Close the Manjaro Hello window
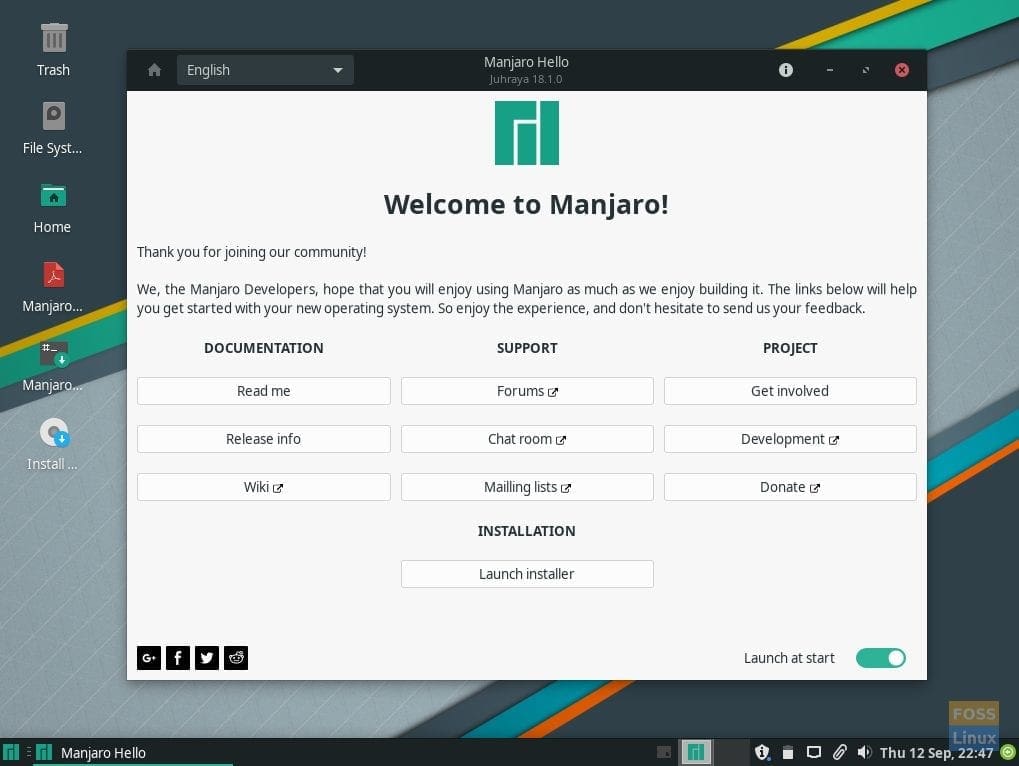Viewport: 1019px width, 766px height. point(902,70)
